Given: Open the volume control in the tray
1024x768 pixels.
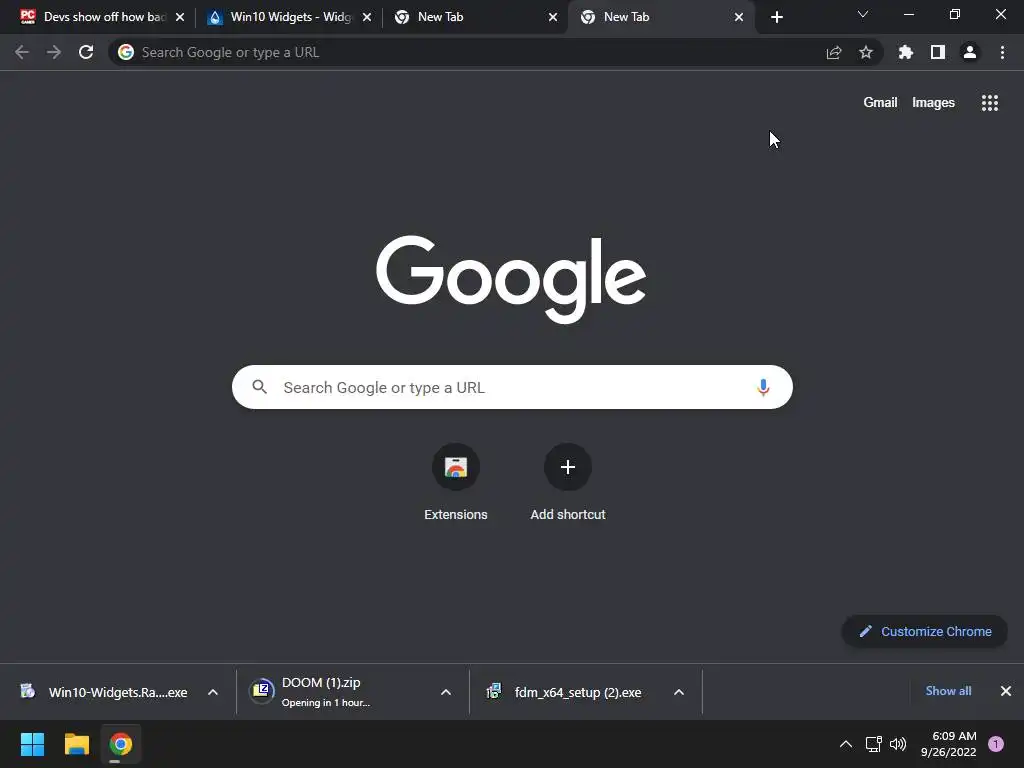Looking at the screenshot, I should tap(898, 744).
